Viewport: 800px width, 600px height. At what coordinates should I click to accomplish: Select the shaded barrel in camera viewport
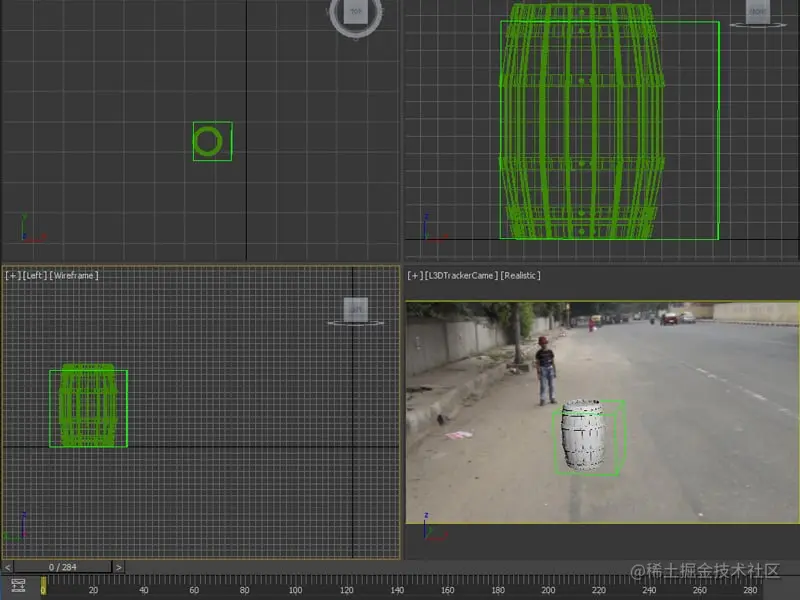coord(583,435)
